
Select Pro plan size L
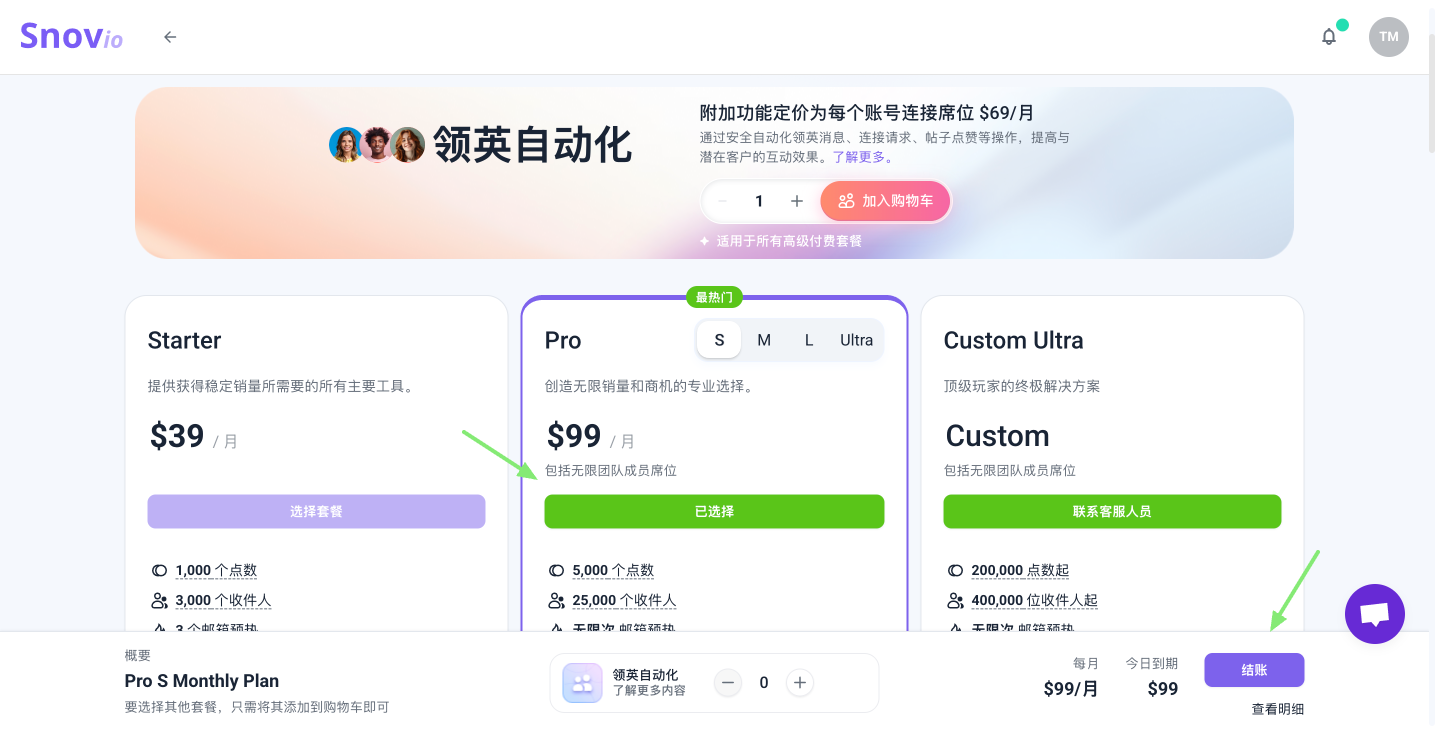(809, 340)
